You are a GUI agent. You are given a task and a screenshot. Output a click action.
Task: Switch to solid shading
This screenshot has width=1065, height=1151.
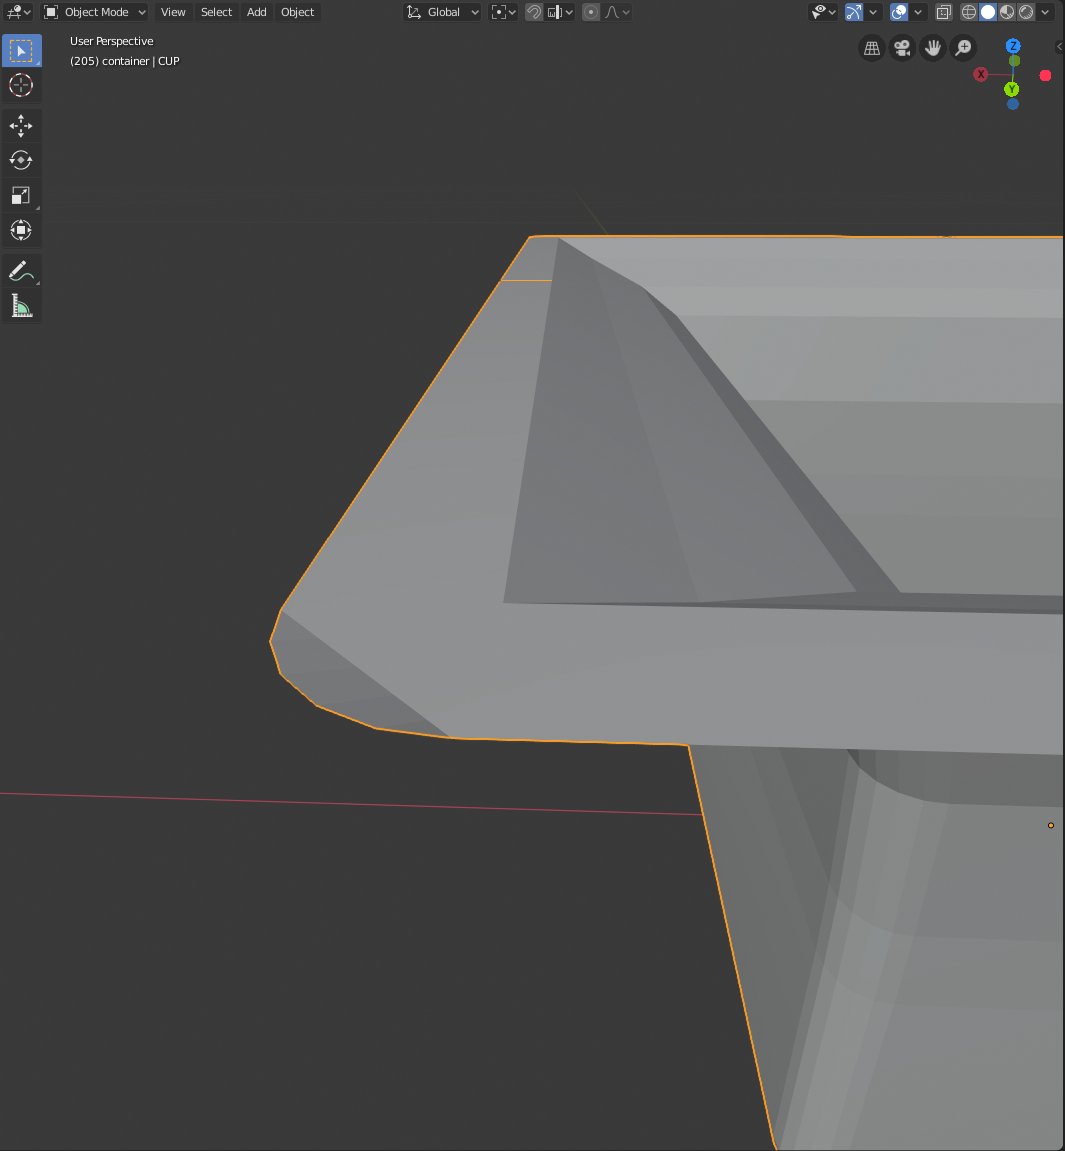point(988,12)
